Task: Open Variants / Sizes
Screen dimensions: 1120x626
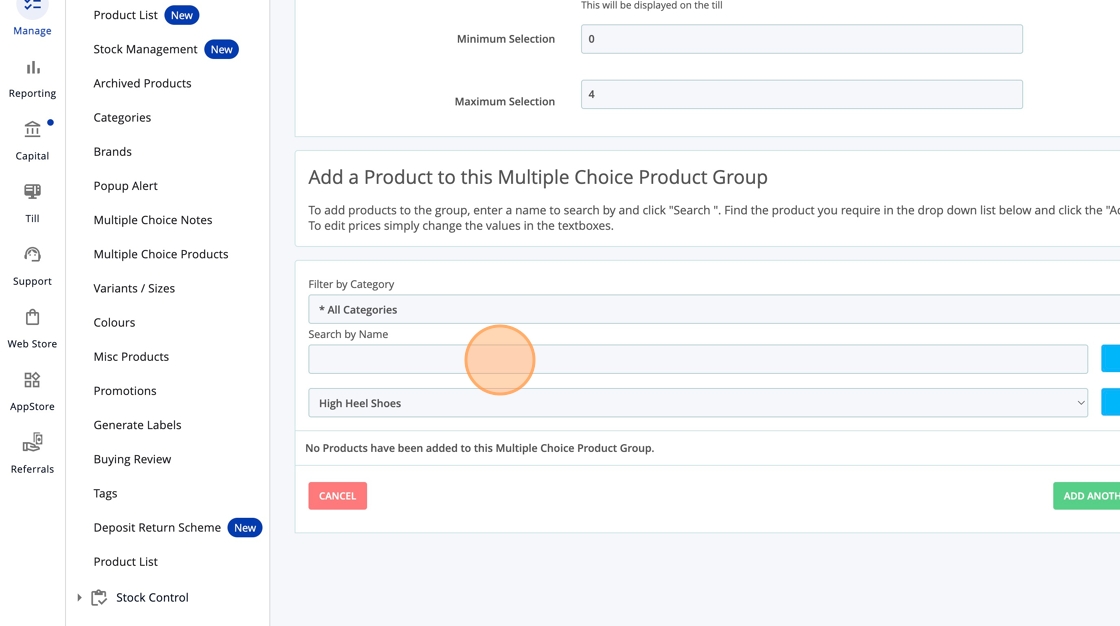Action: tap(134, 289)
